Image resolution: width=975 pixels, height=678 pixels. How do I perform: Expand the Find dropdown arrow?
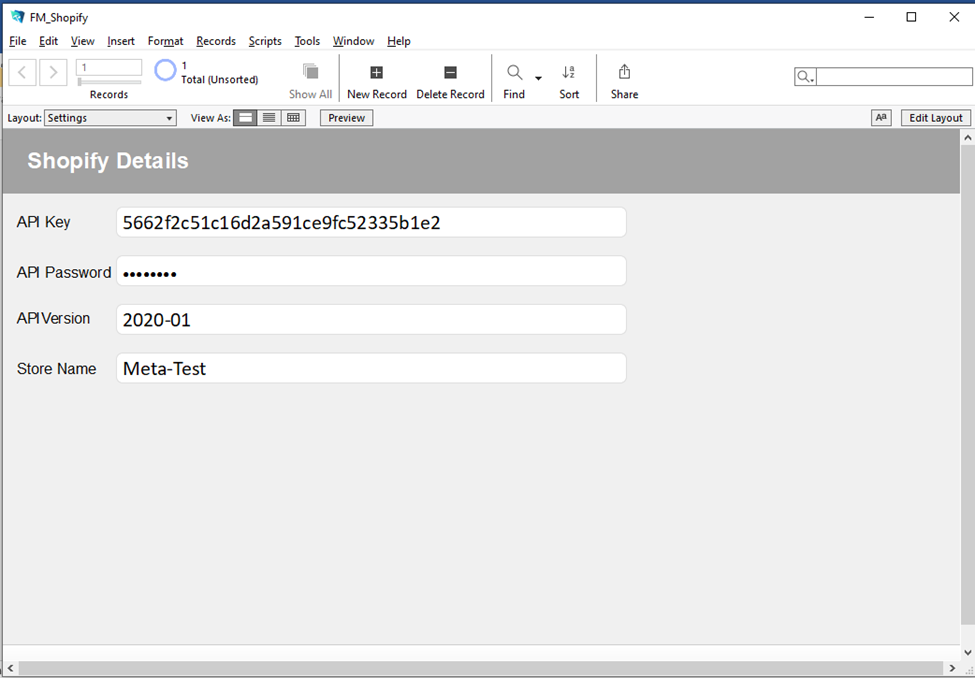(x=538, y=78)
